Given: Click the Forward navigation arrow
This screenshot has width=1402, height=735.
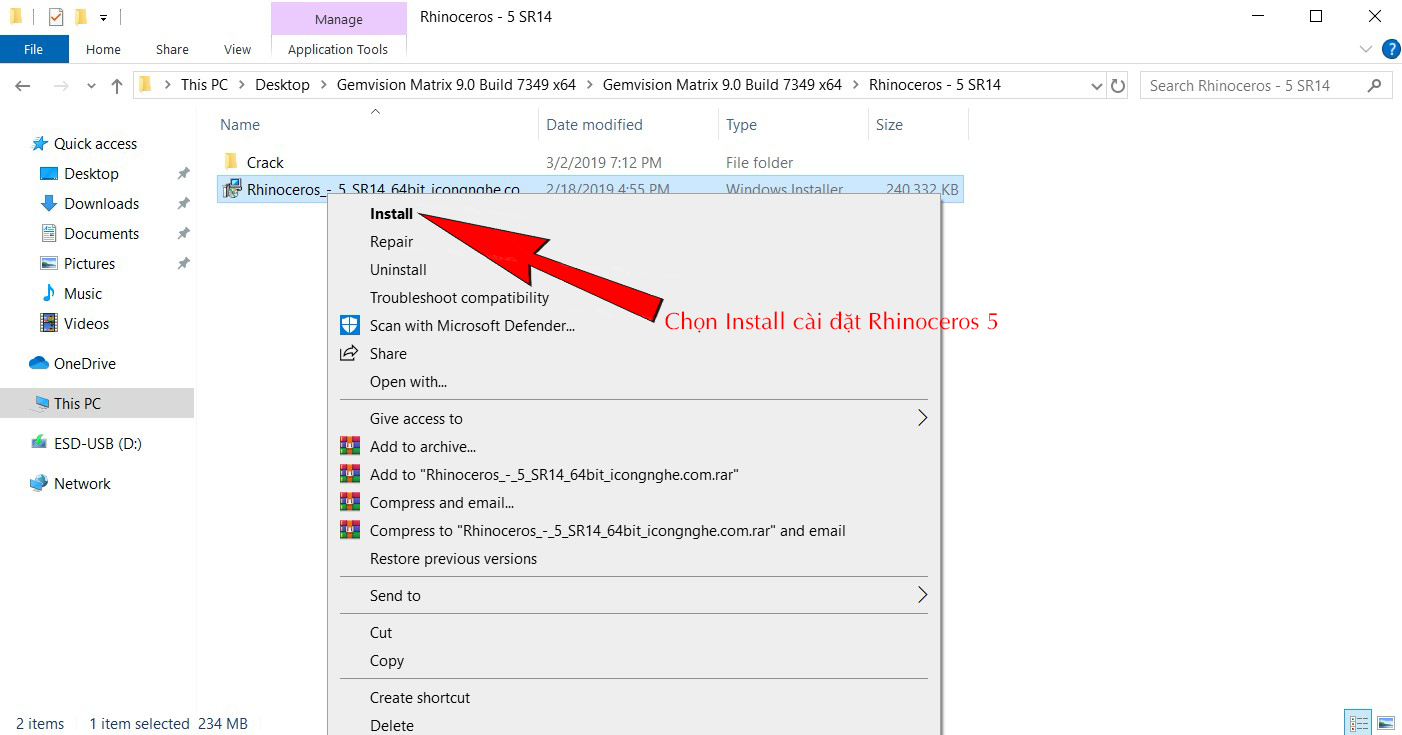Looking at the screenshot, I should (x=61, y=86).
